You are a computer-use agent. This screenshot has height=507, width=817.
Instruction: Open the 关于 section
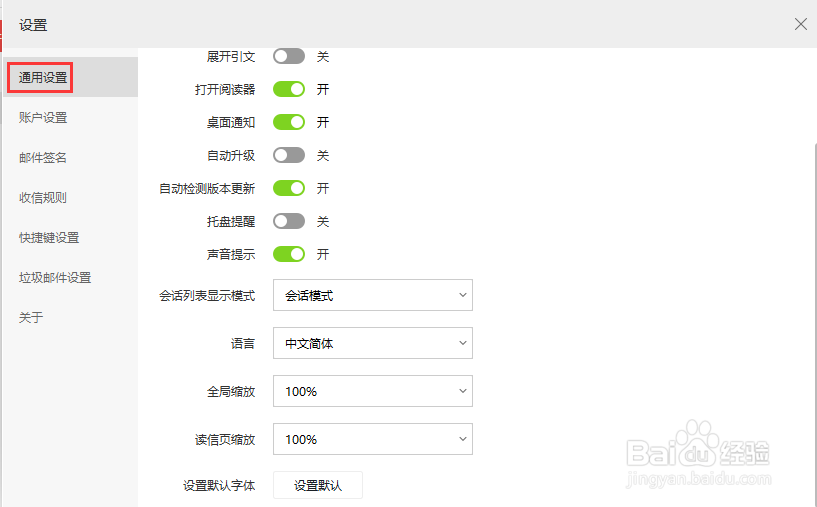[x=31, y=317]
